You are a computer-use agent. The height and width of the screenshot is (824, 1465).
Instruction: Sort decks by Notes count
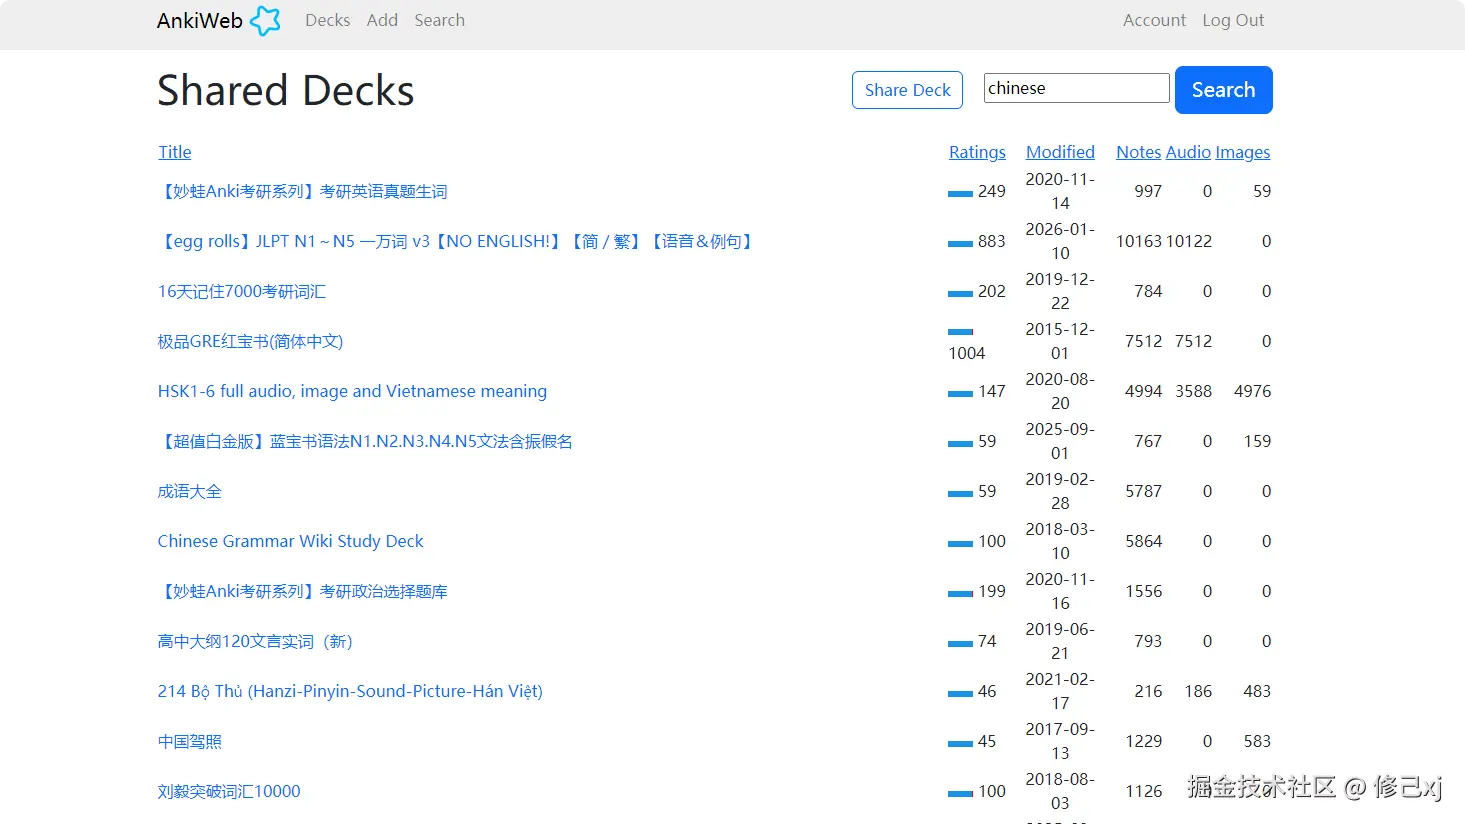click(x=1138, y=152)
